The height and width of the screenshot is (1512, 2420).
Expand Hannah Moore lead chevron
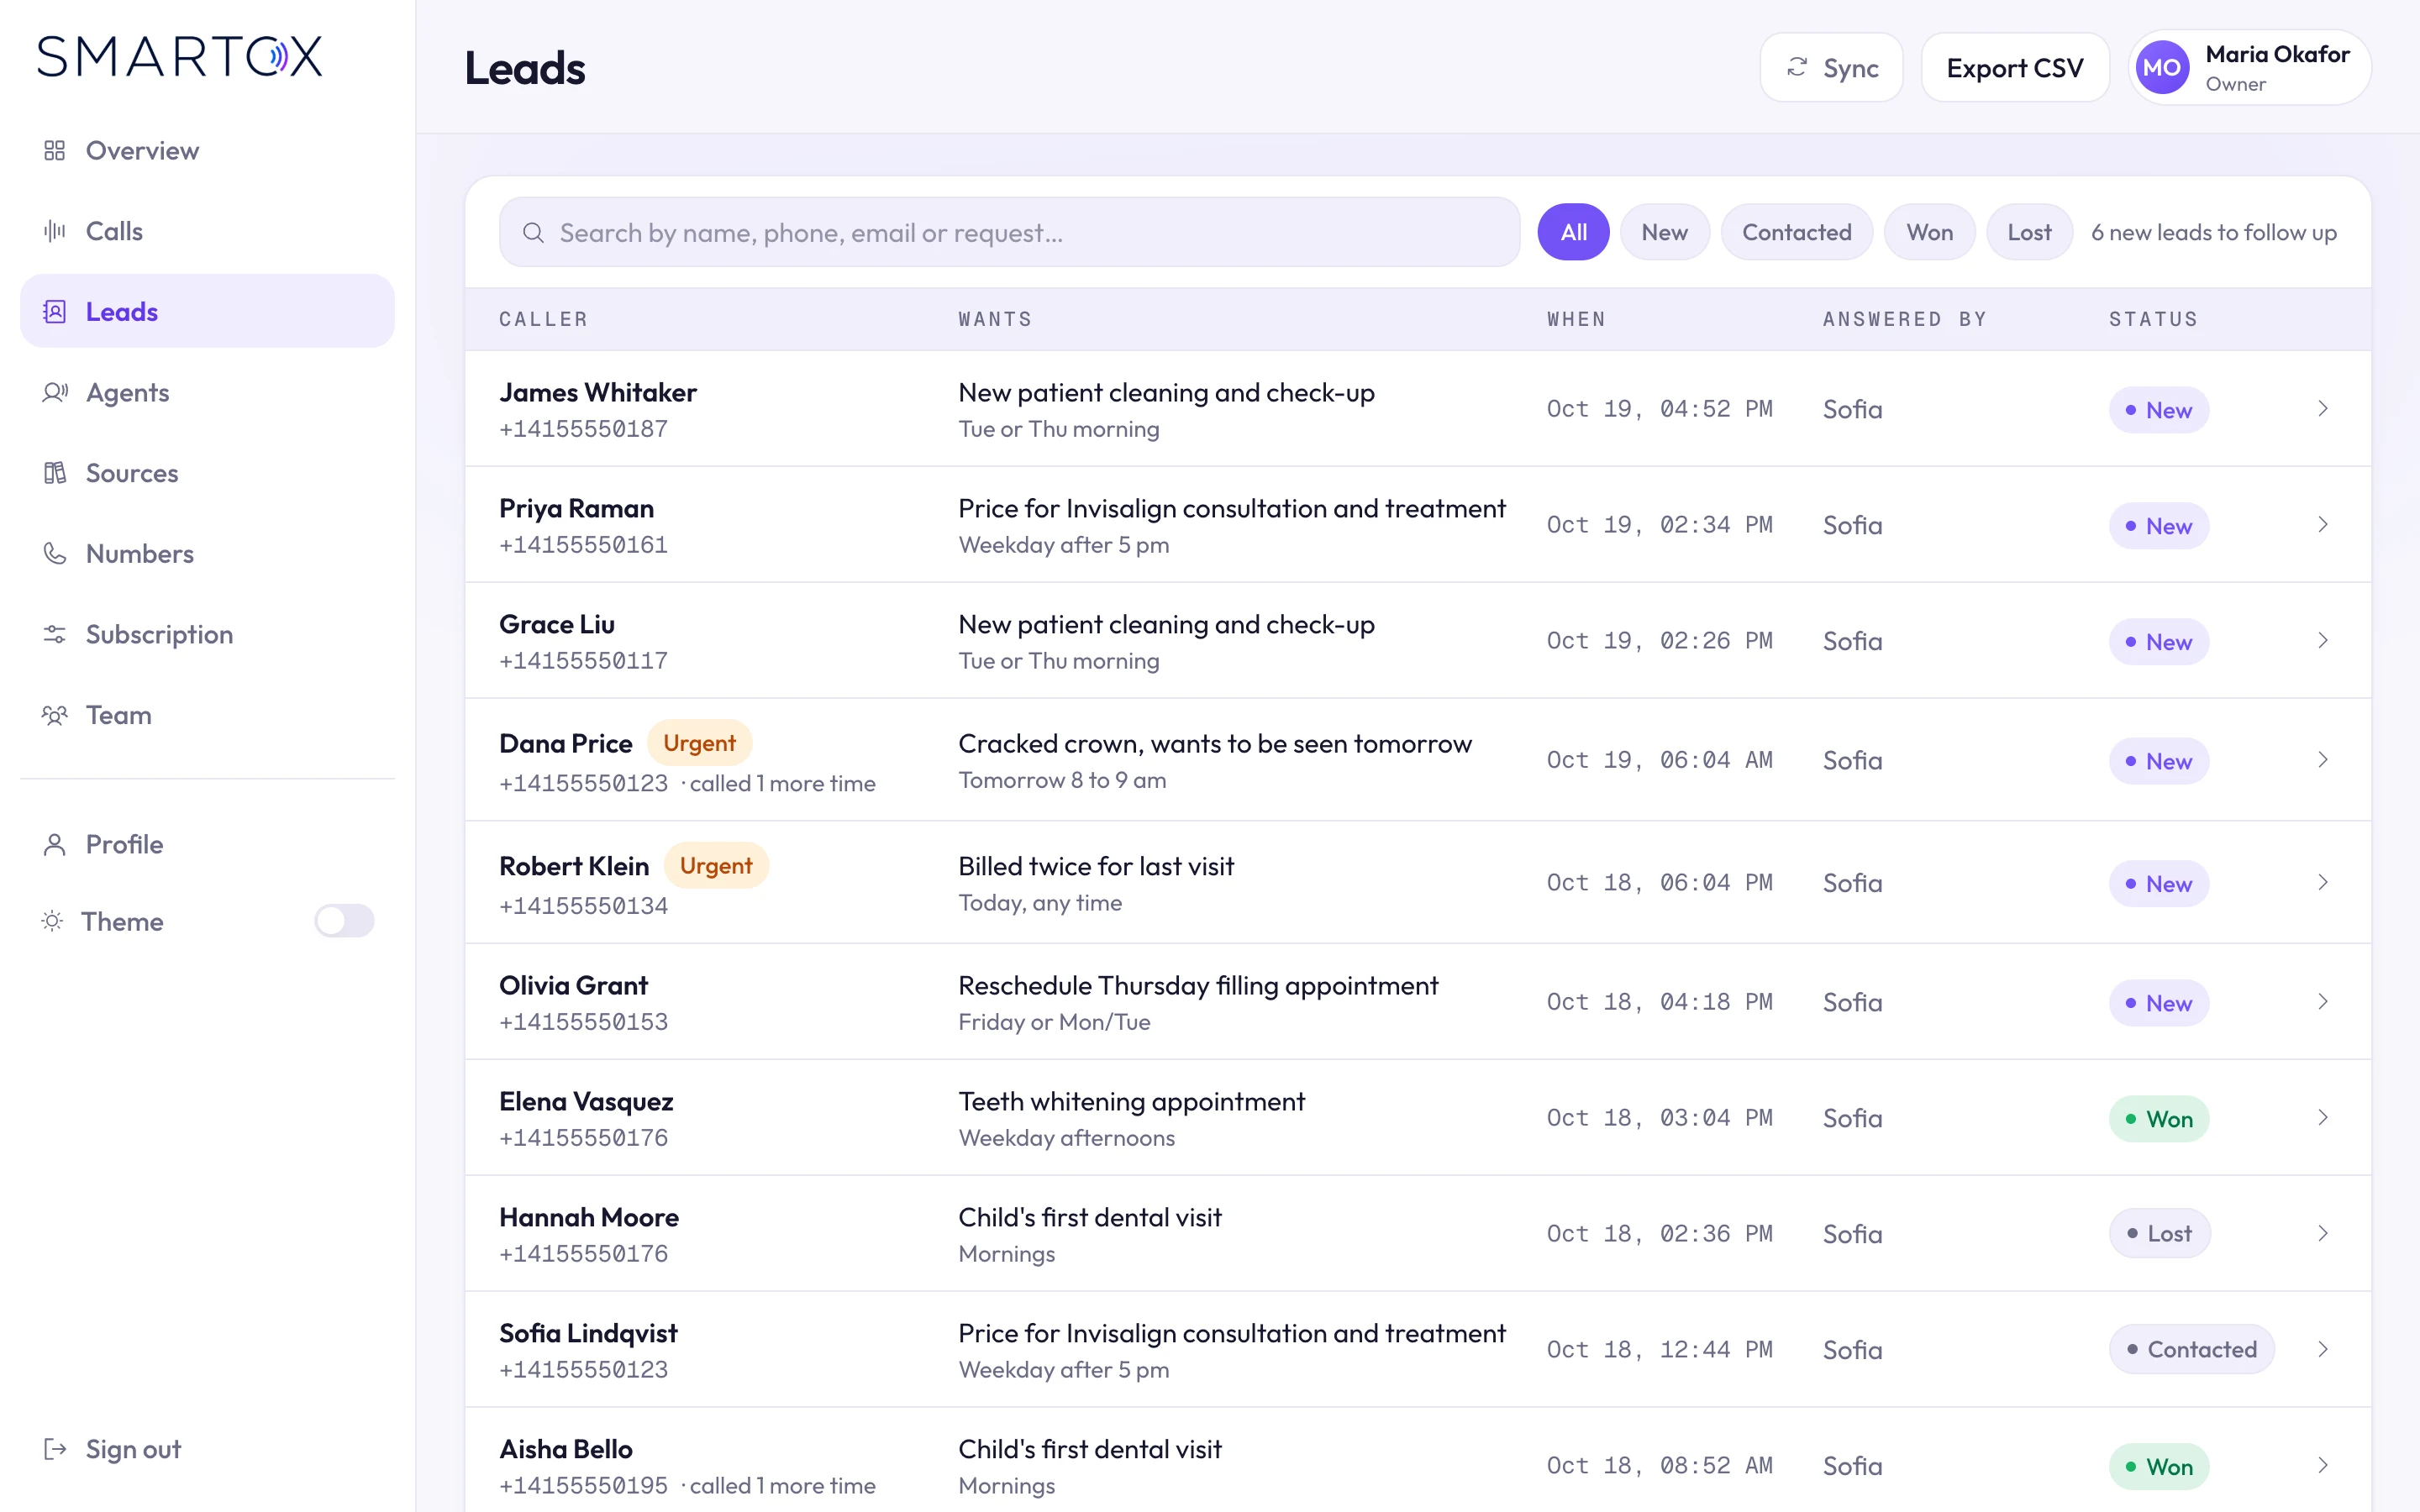pos(2323,1234)
